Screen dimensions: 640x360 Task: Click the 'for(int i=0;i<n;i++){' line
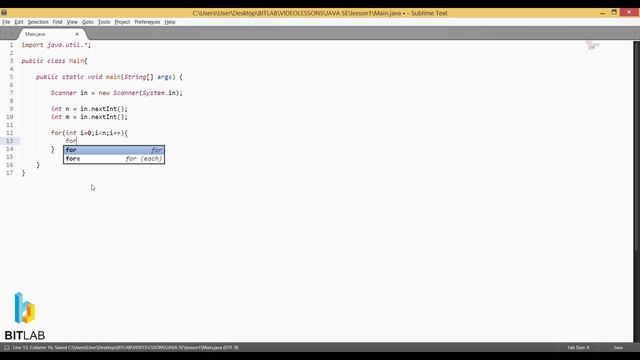point(89,133)
